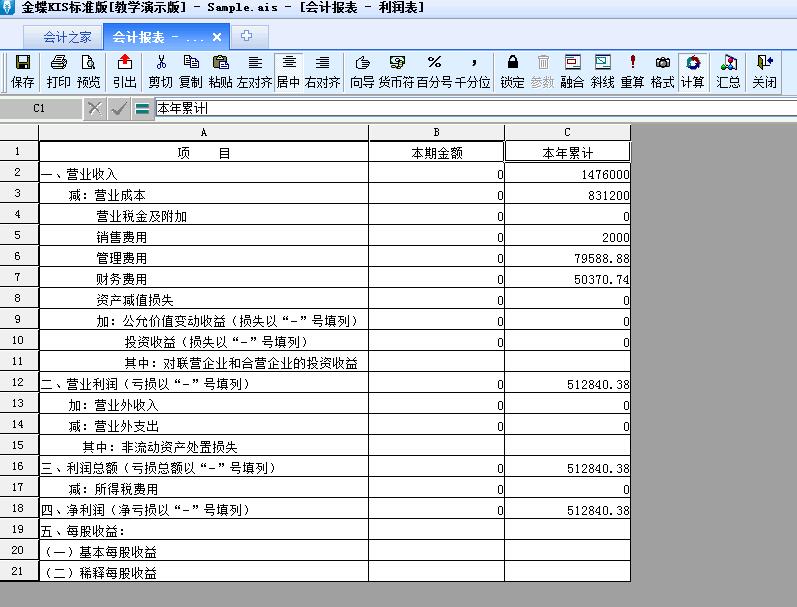797x607 pixels.
Task: Apply 百分号 percent format
Action: coord(434,71)
